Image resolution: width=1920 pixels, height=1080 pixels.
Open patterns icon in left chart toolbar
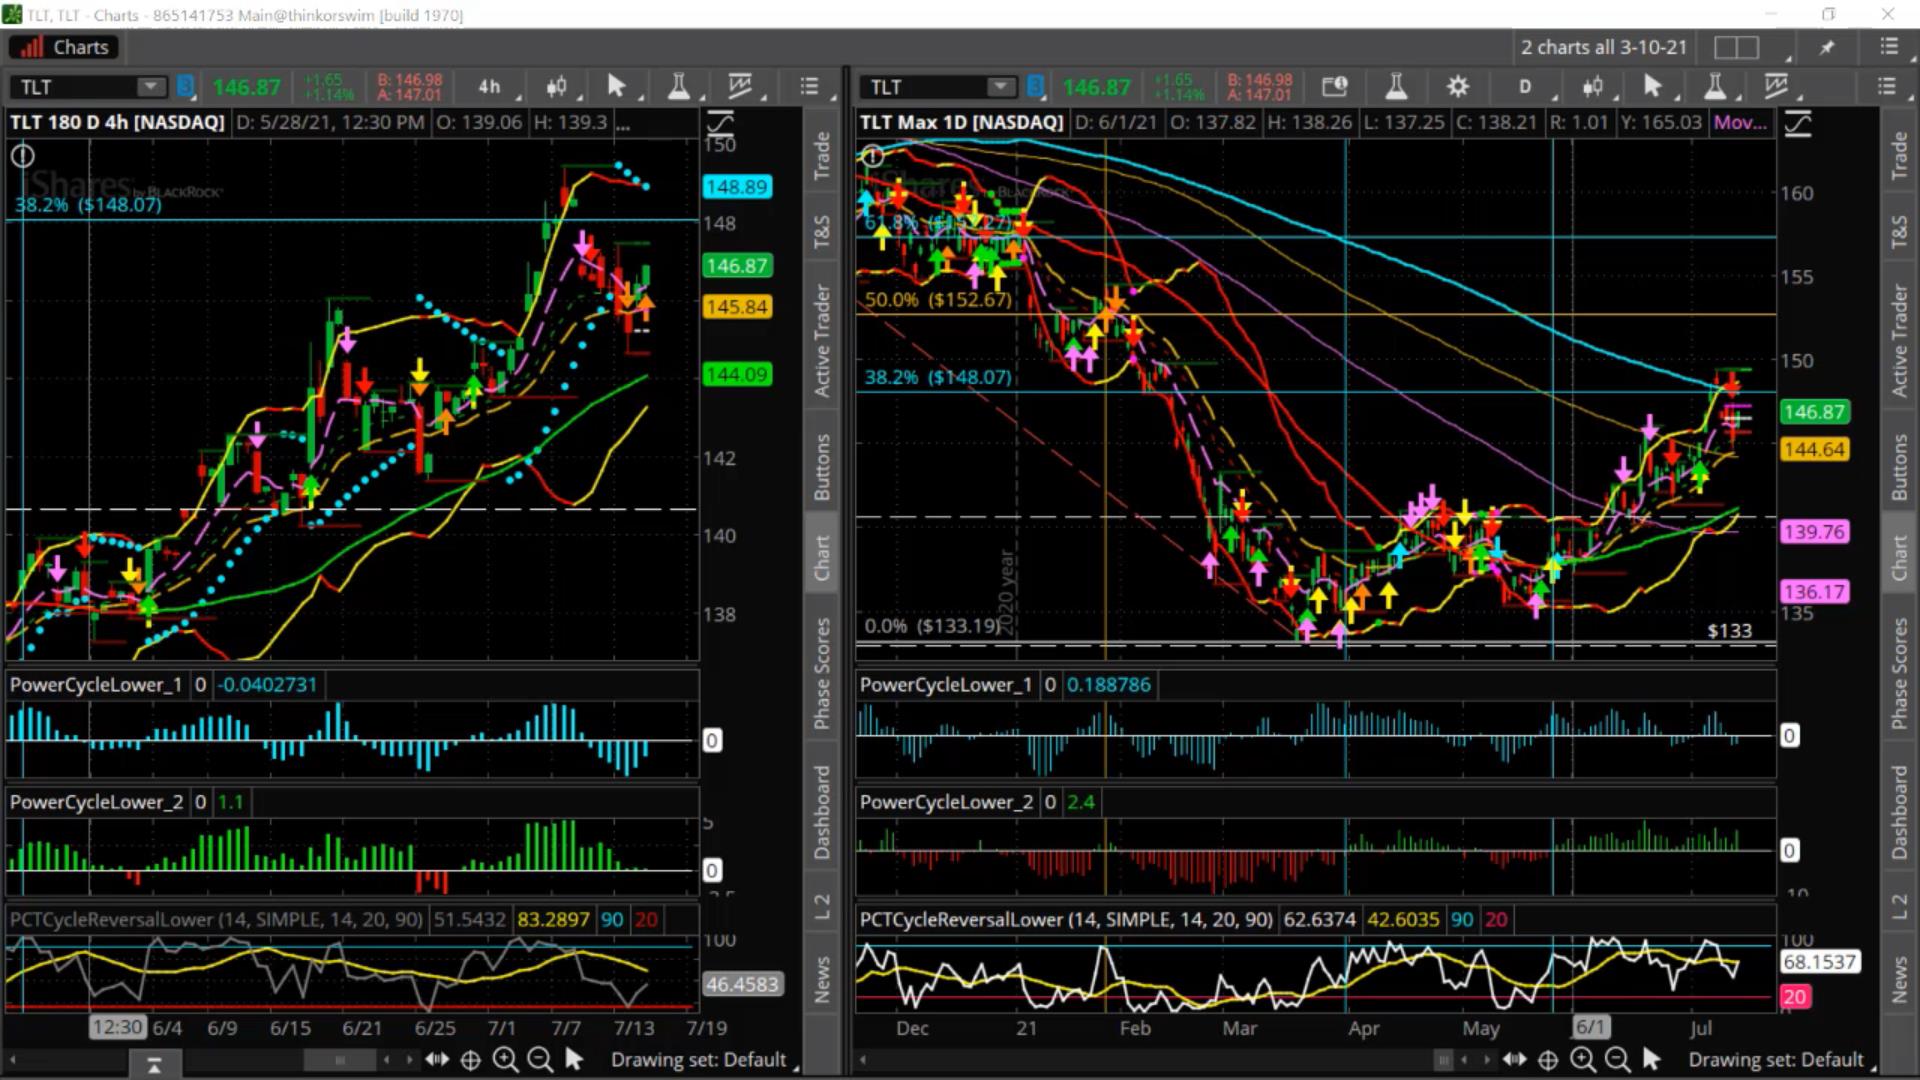(741, 87)
